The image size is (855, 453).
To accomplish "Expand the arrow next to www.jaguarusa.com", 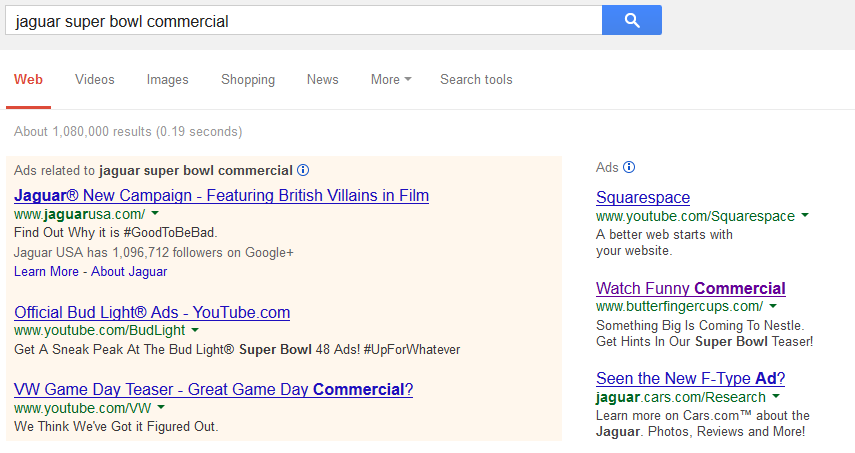I will [x=155, y=214].
